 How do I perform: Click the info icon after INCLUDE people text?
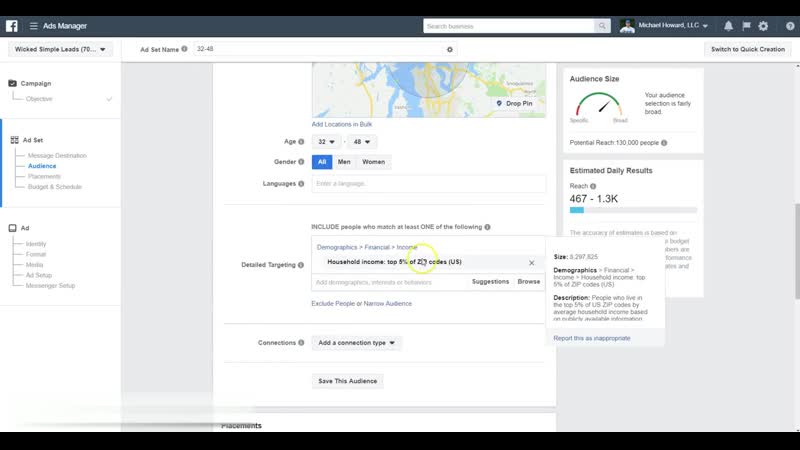coord(487,227)
